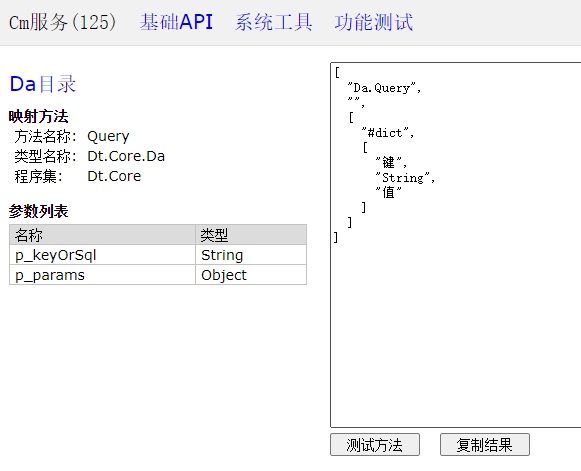Click the "#dict" line in the text area
This screenshot has height=471, width=581.
(x=388, y=133)
